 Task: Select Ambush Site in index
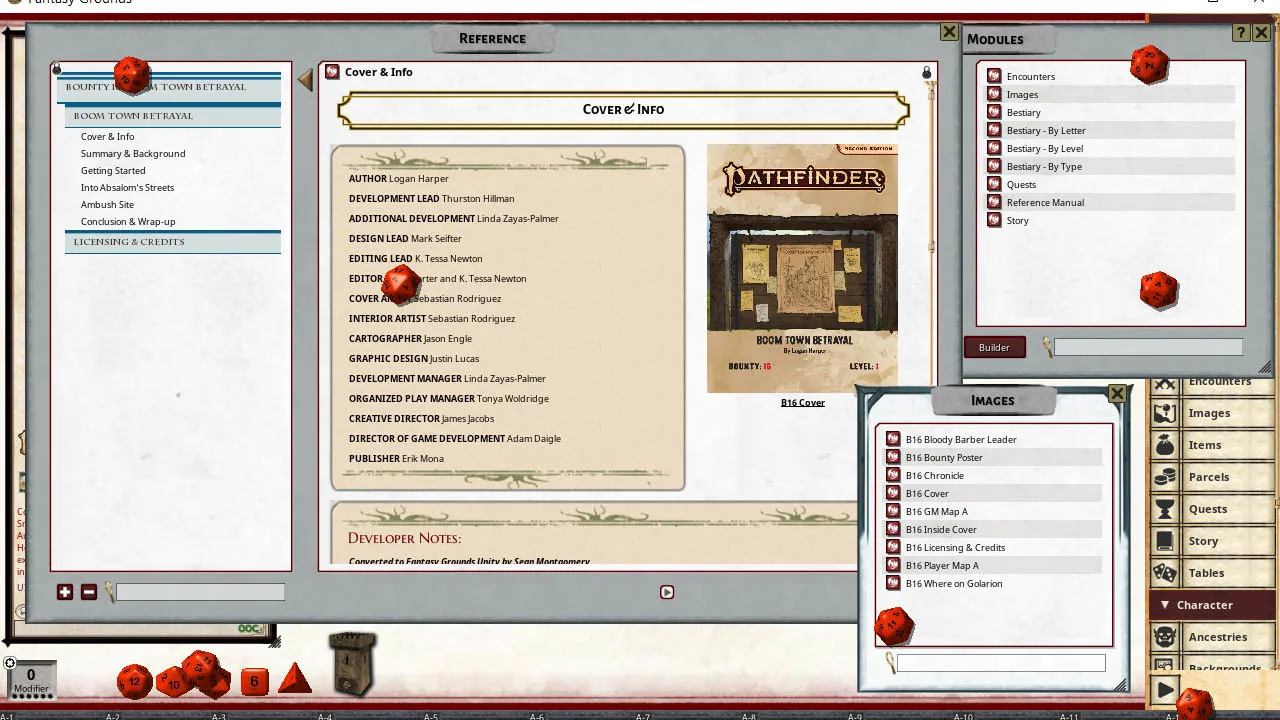point(107,205)
